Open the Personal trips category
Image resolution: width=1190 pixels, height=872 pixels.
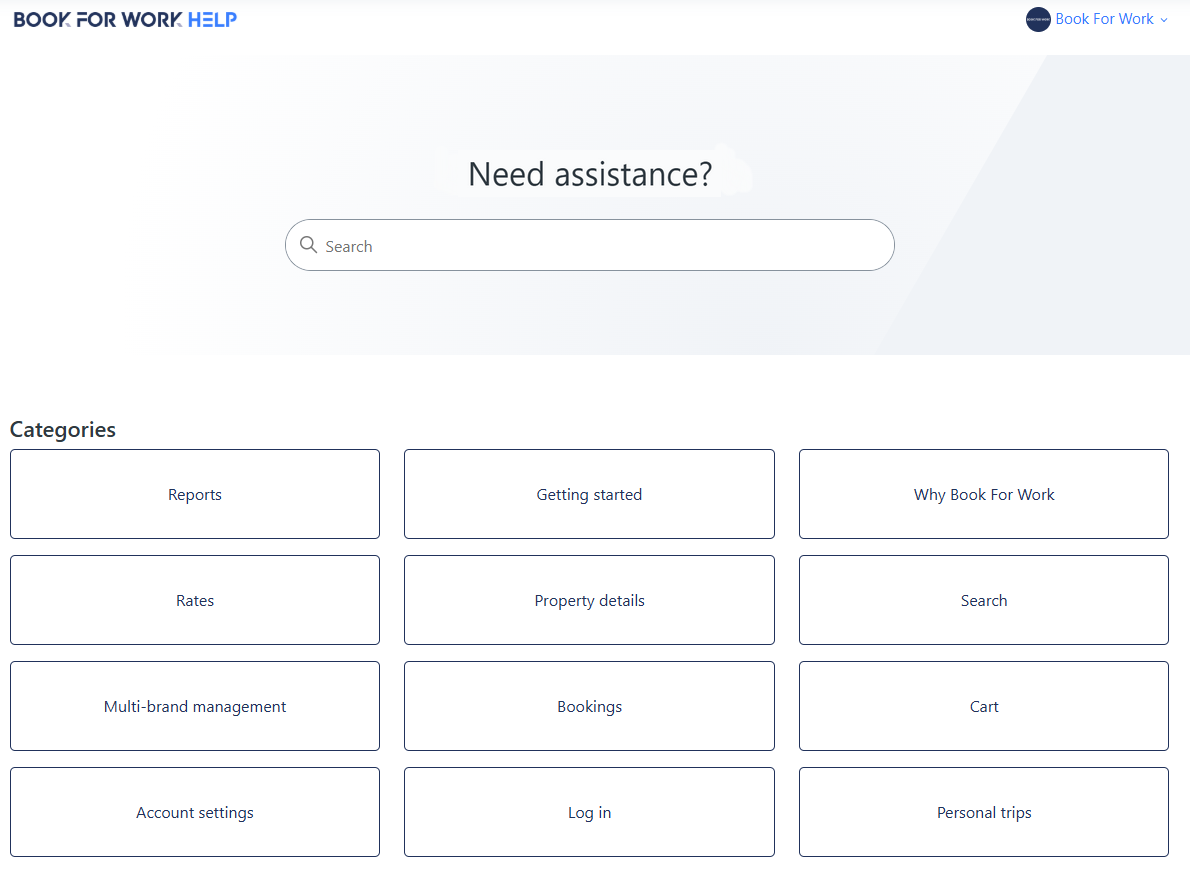click(x=984, y=812)
